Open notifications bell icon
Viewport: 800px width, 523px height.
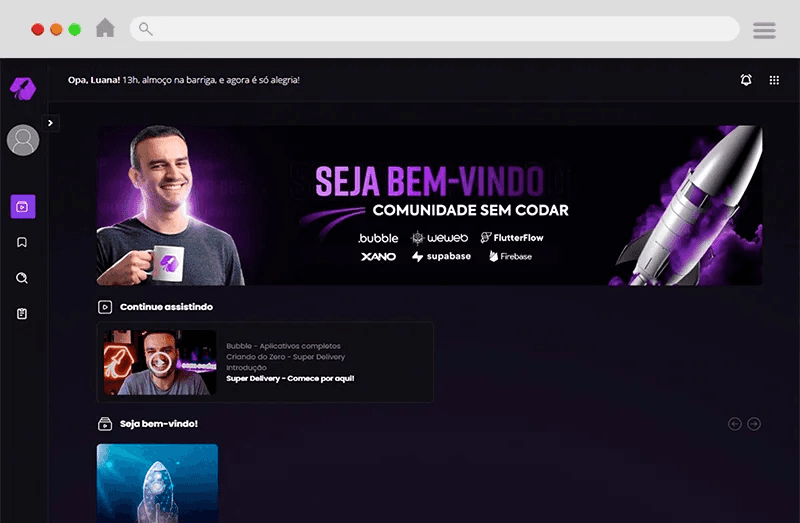[746, 80]
